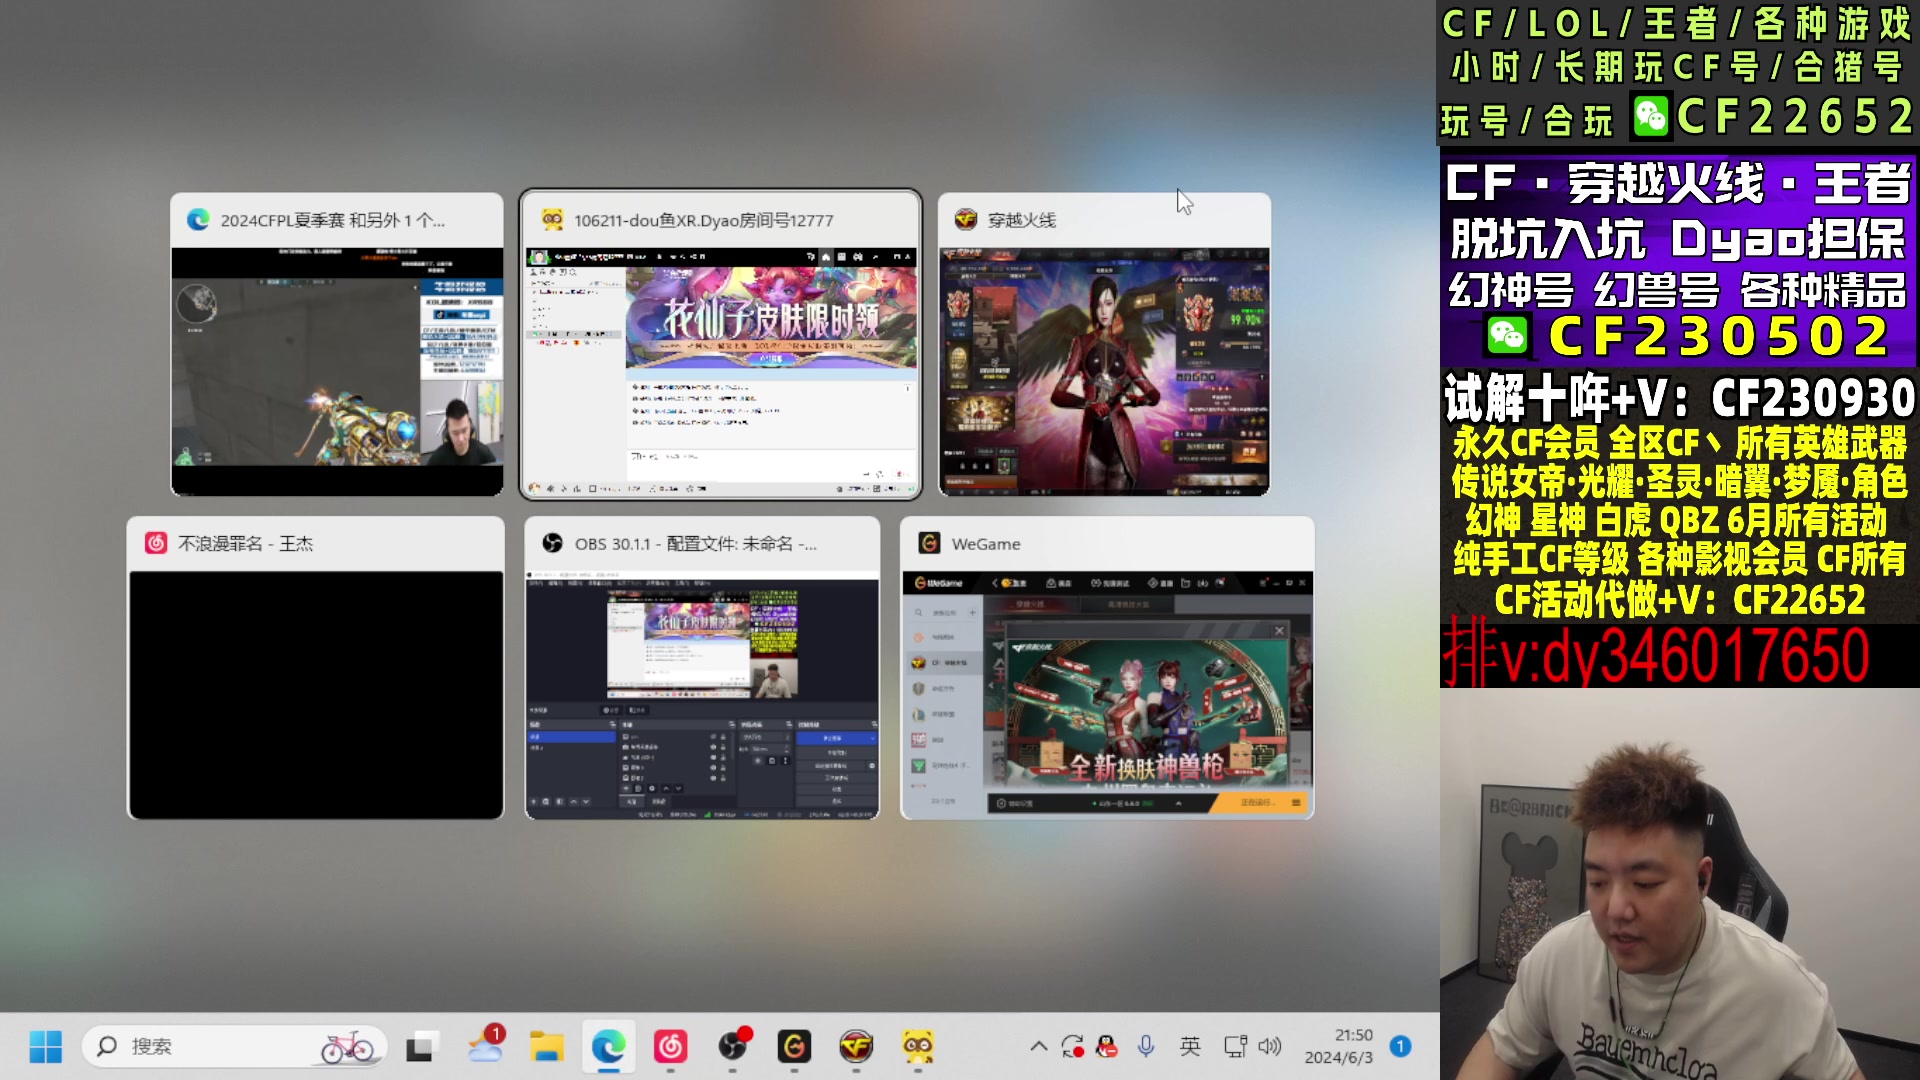
Task: Open NetEase Cloud Music taskbar icon
Action: pyautogui.click(x=671, y=1047)
